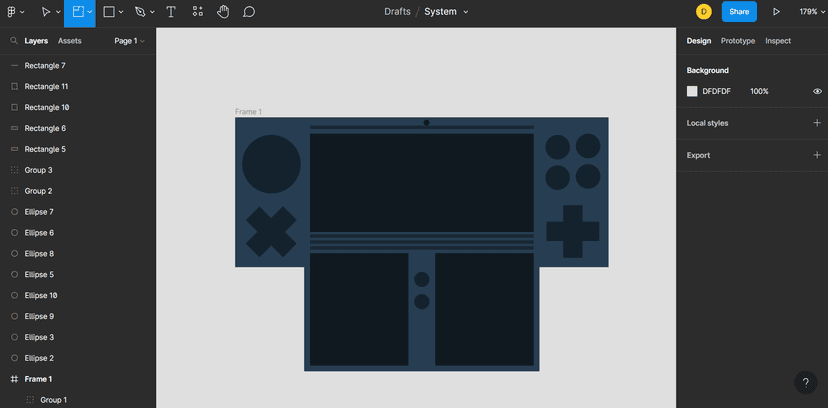Switch to the Assets tab
Screen dimensions: 828x408
coord(70,41)
